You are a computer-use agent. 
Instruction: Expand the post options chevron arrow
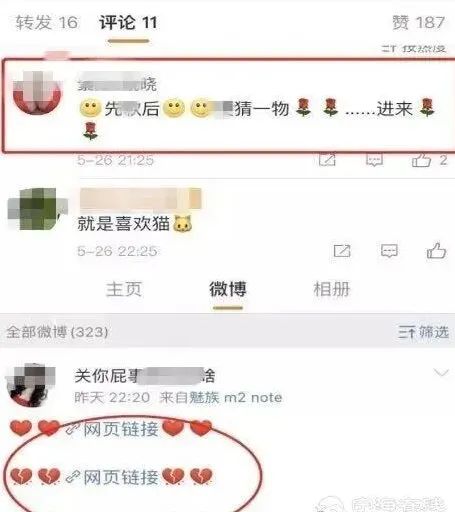[x=441, y=372]
